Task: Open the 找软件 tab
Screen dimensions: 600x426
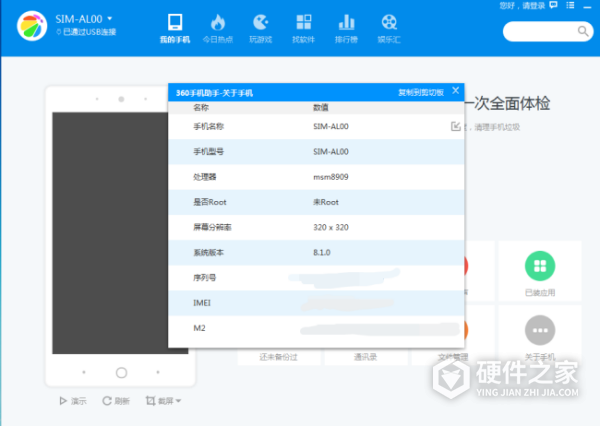Action: tap(303, 28)
